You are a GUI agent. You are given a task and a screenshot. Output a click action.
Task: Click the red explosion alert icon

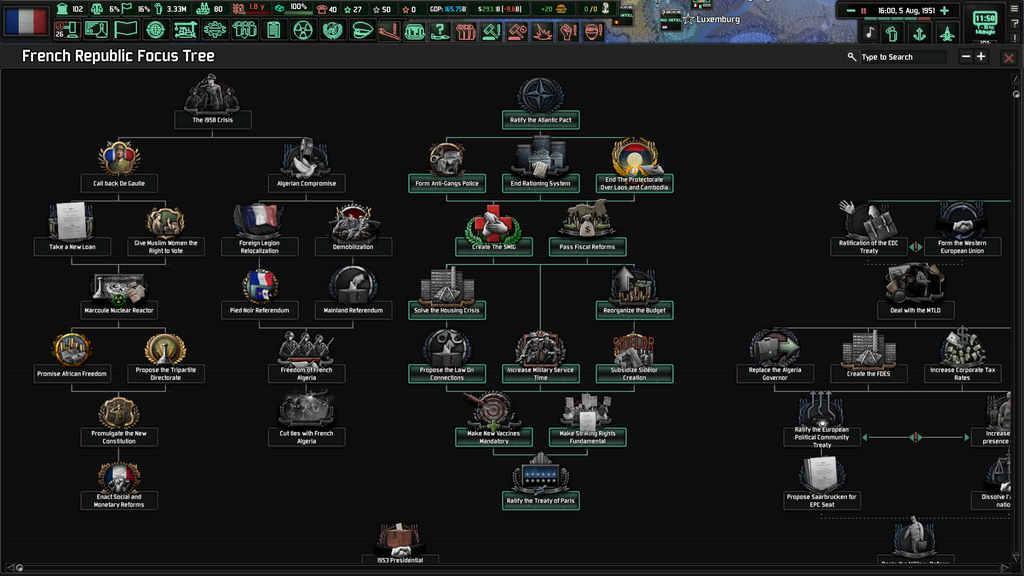[x=542, y=31]
